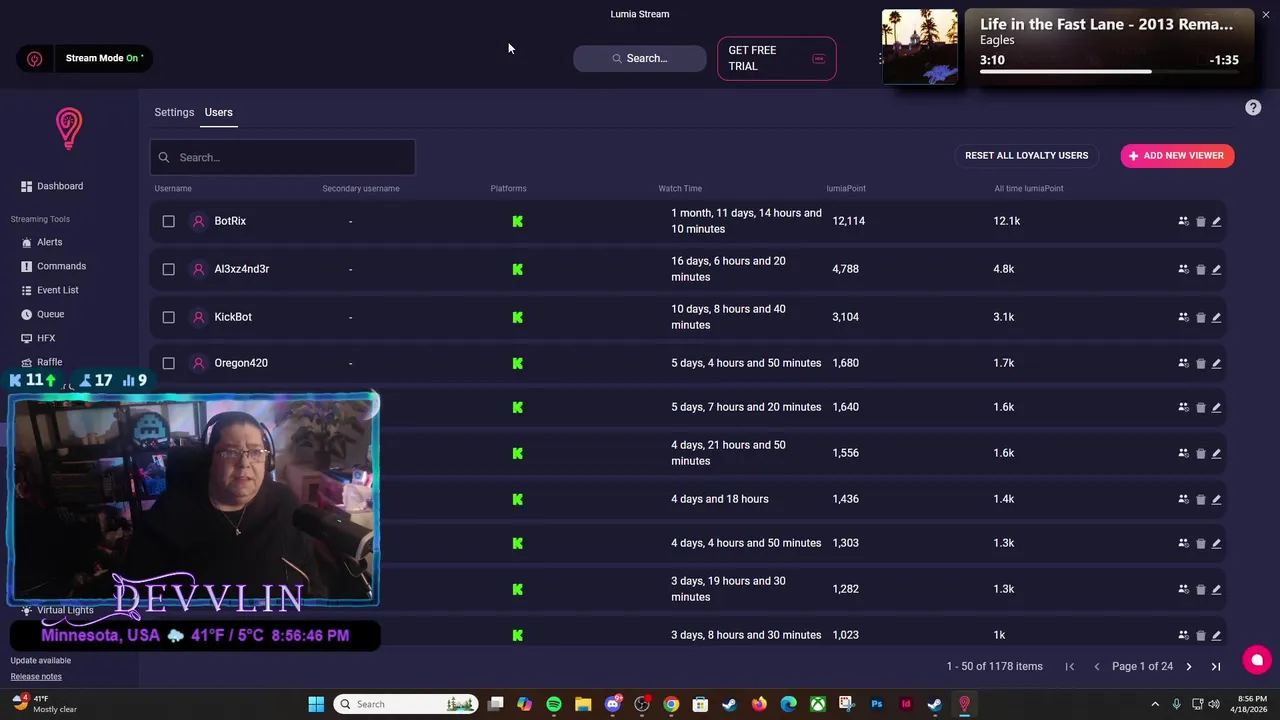Viewport: 1280px width, 720px height.
Task: Tick the BotRix row checkbox
Action: [168, 221]
